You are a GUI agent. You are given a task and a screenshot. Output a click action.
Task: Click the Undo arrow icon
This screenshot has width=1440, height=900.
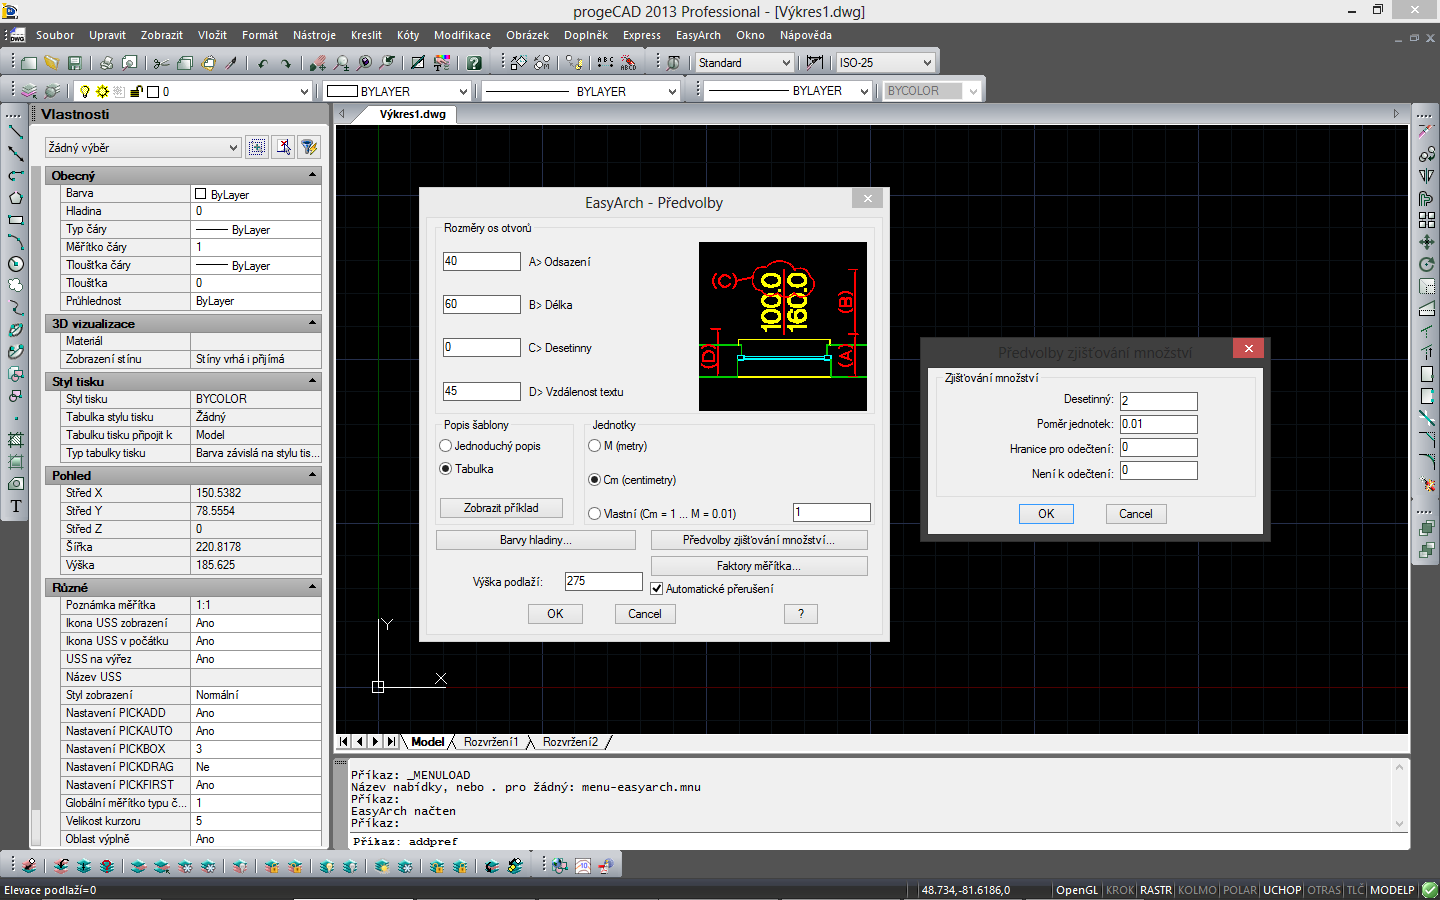coord(263,63)
